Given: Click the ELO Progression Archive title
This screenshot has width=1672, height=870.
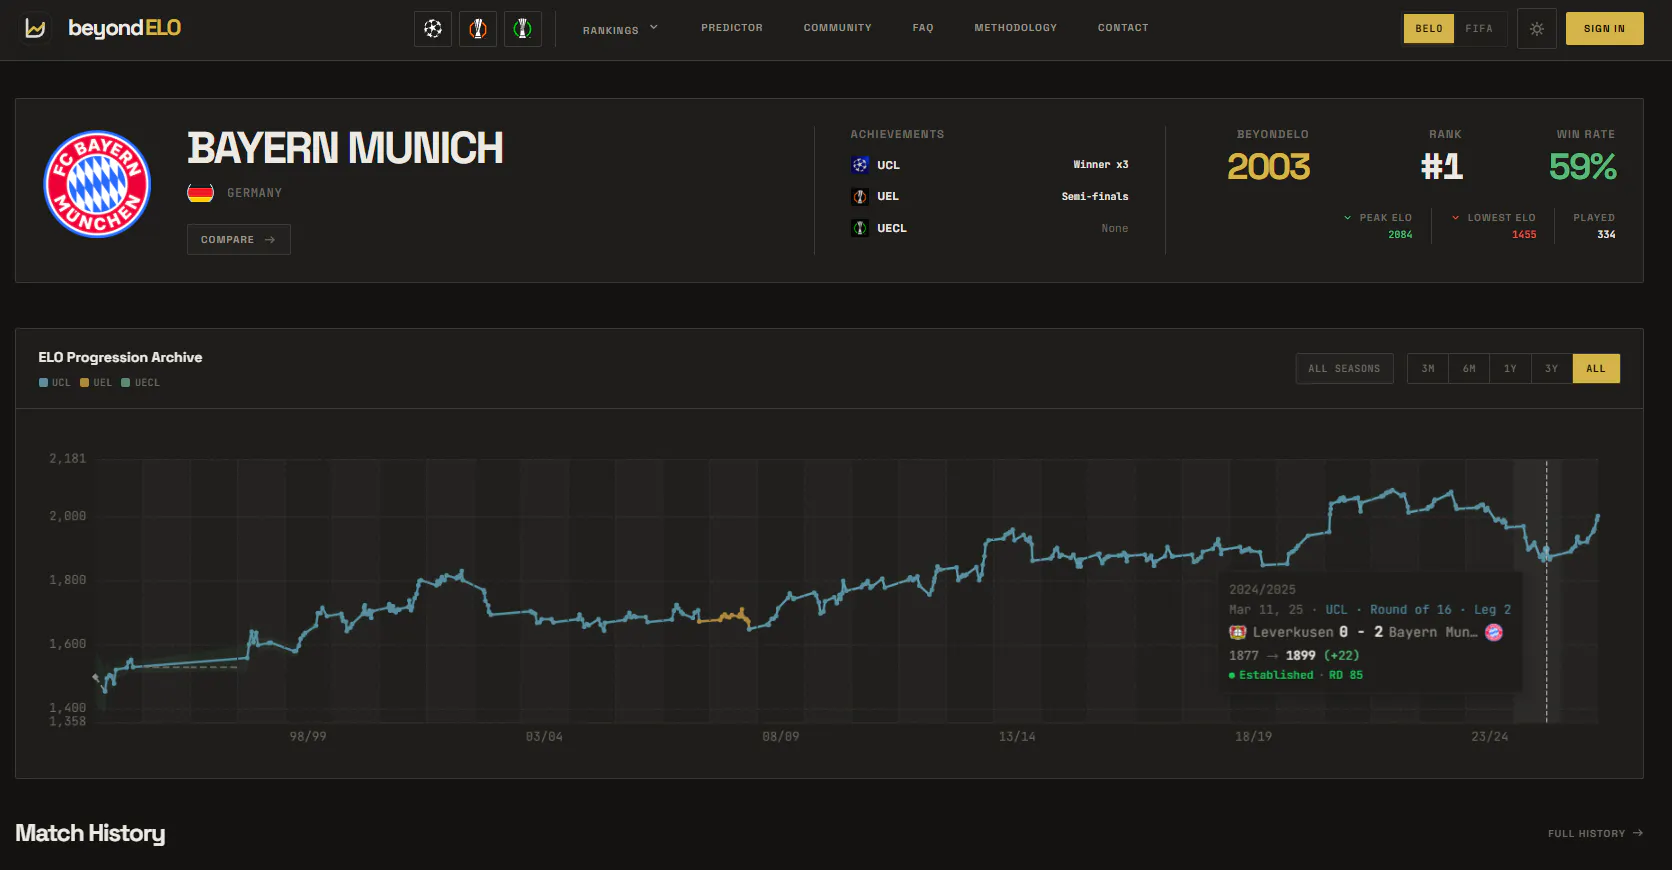Looking at the screenshot, I should 120,357.
